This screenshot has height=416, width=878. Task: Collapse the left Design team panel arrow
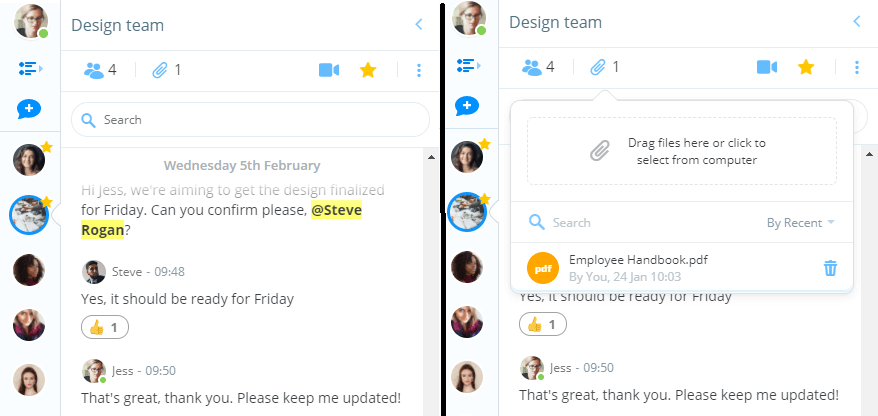[419, 24]
